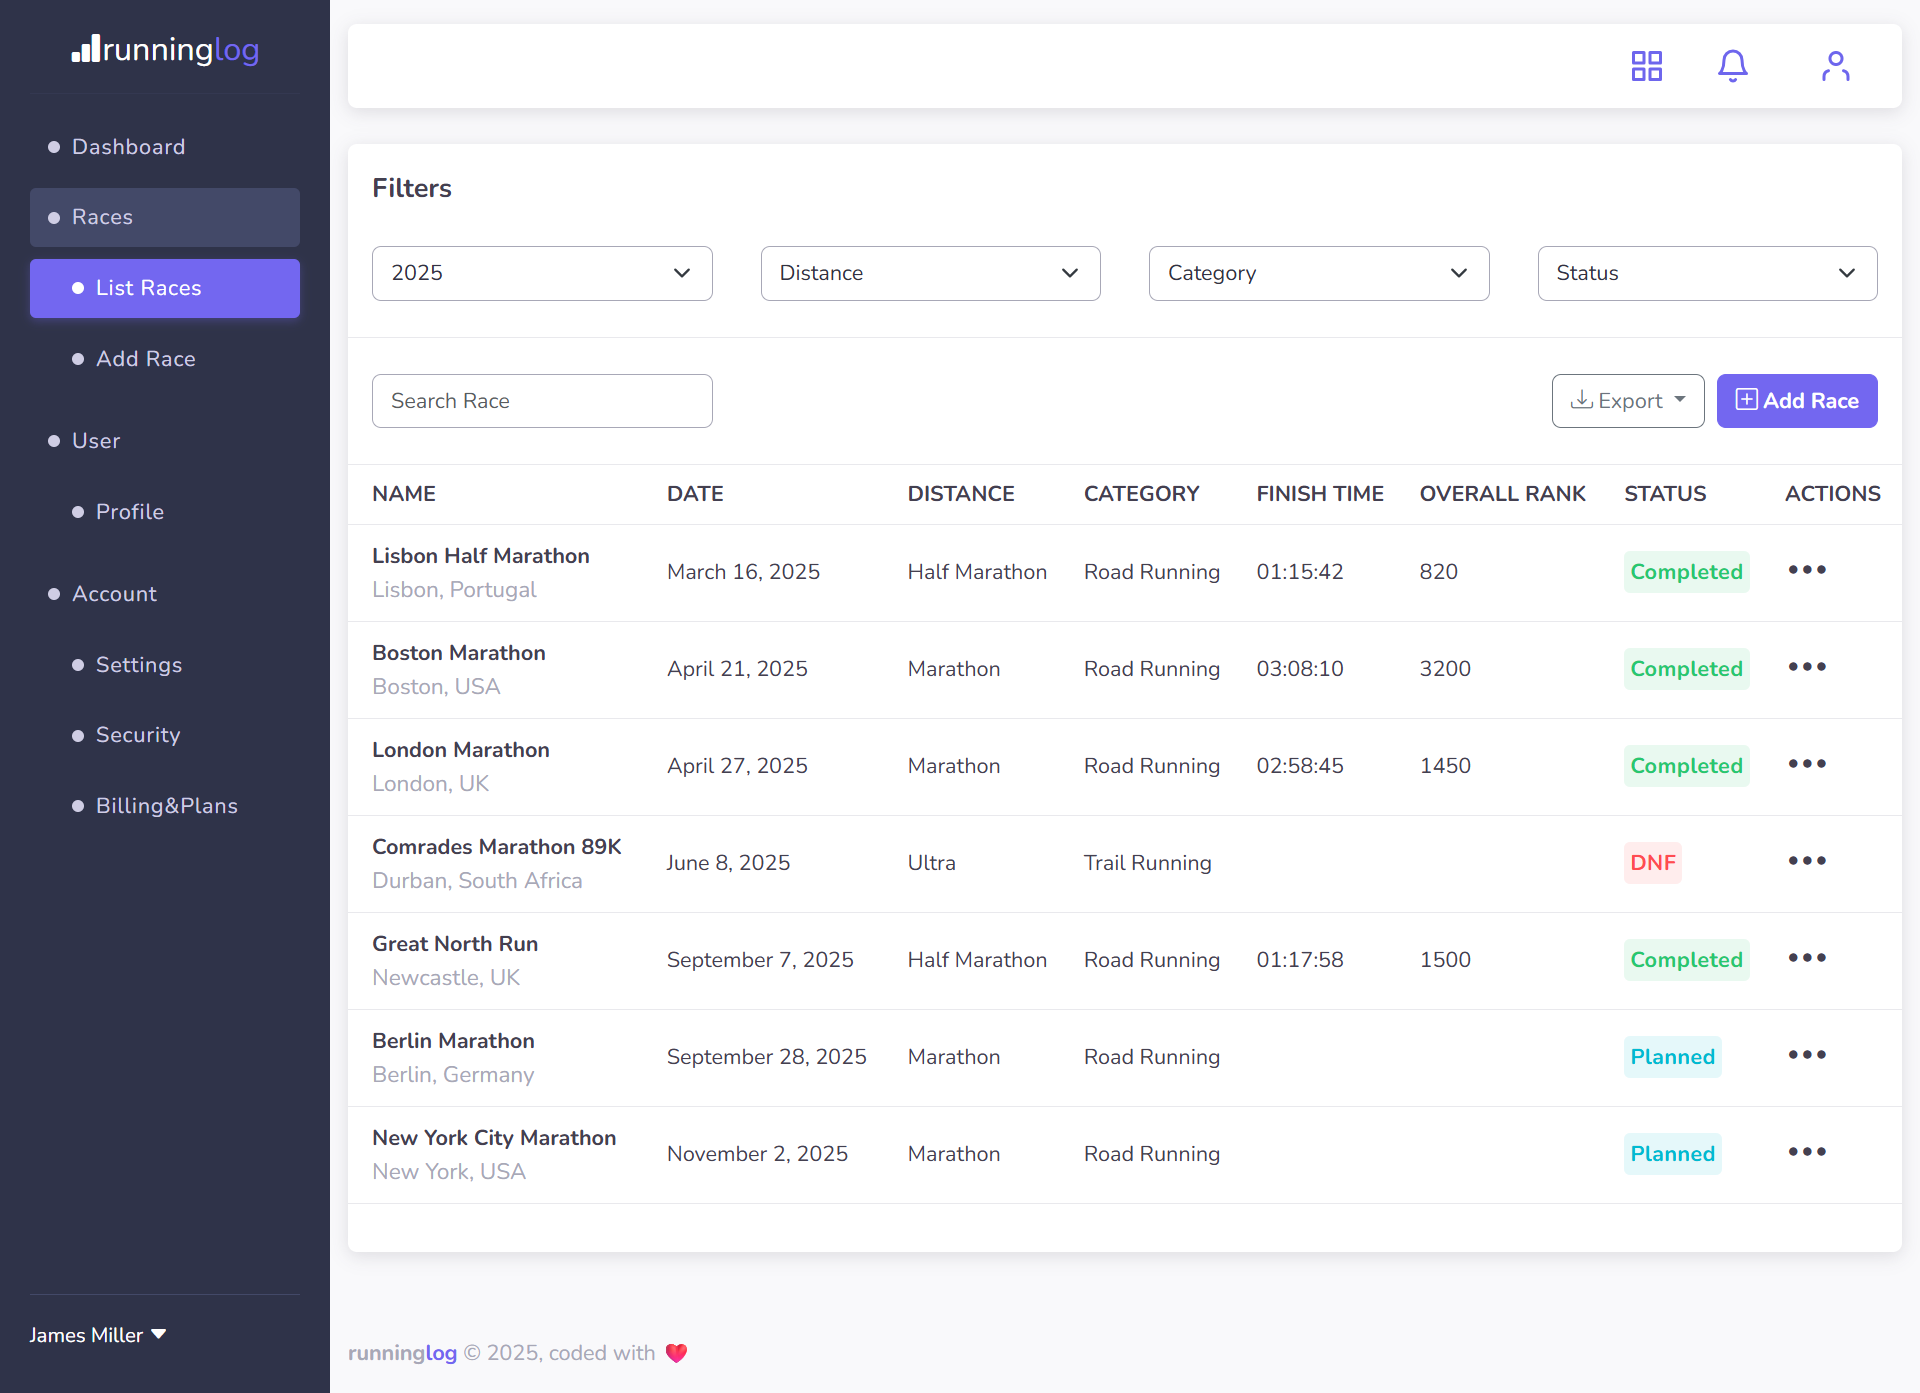This screenshot has height=1393, width=1920.
Task: Open the notifications bell
Action: tap(1732, 66)
